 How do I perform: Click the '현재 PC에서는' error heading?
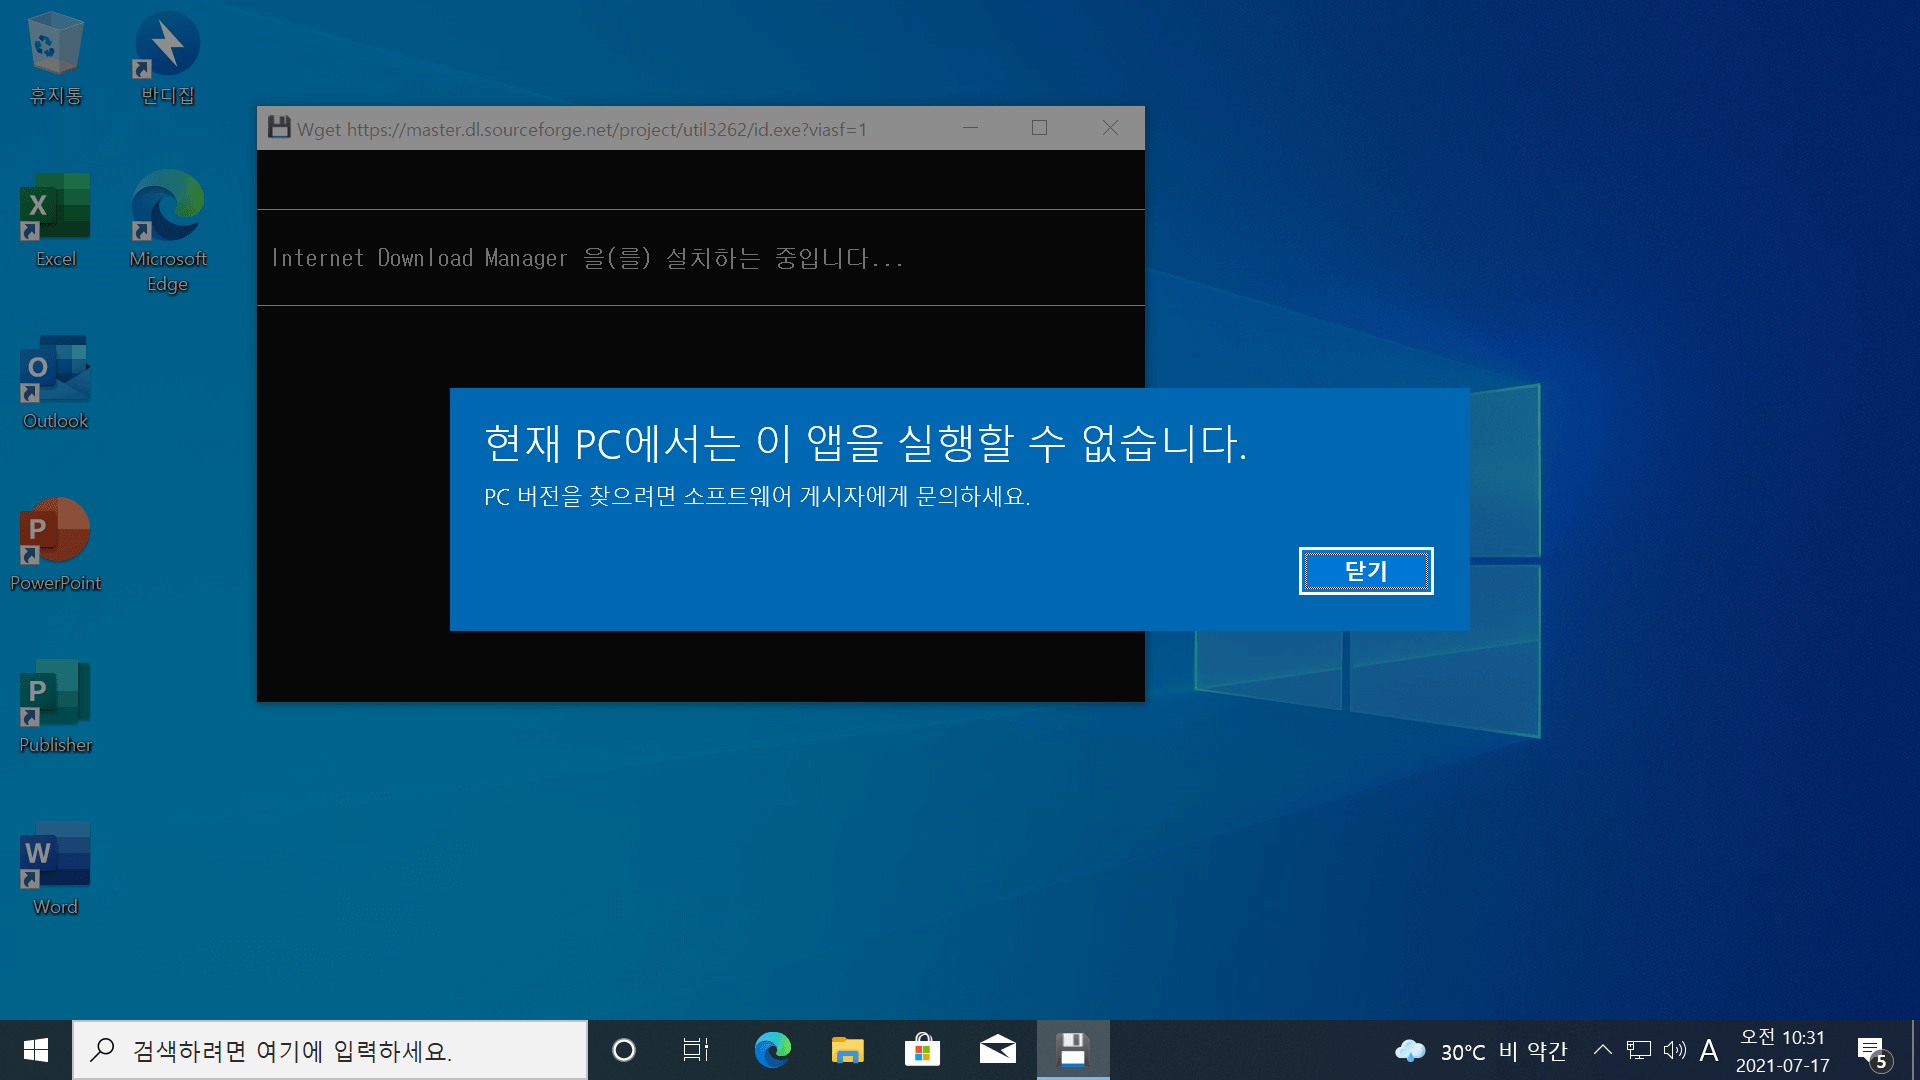[x=866, y=443]
